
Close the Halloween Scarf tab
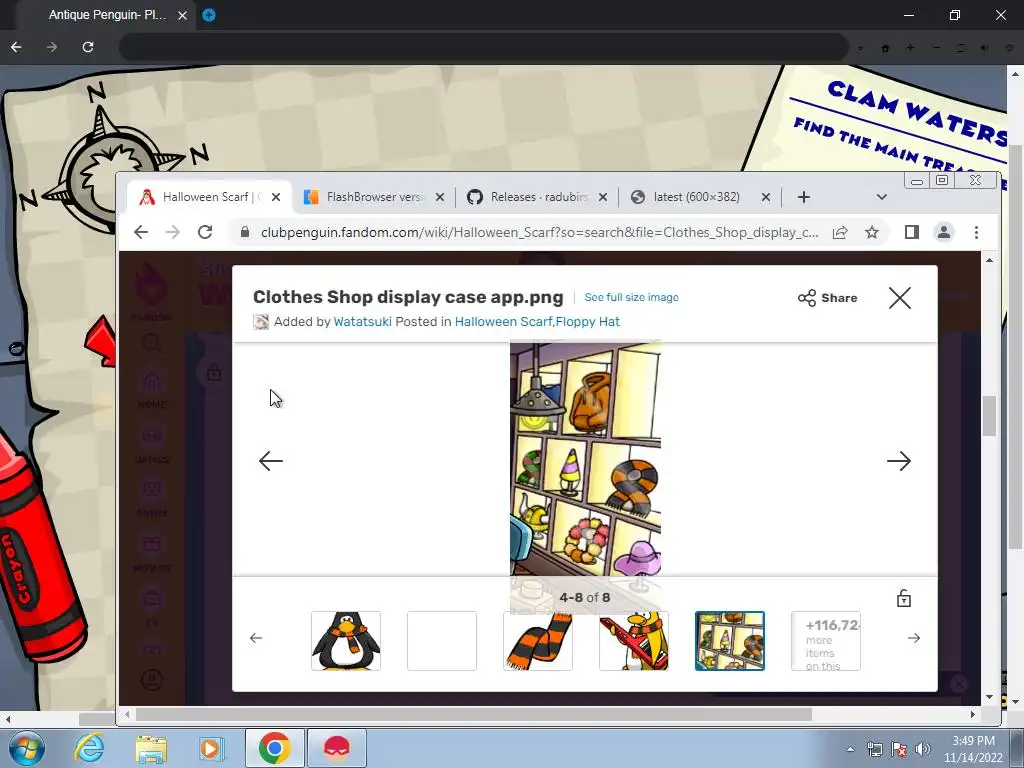[x=276, y=197]
